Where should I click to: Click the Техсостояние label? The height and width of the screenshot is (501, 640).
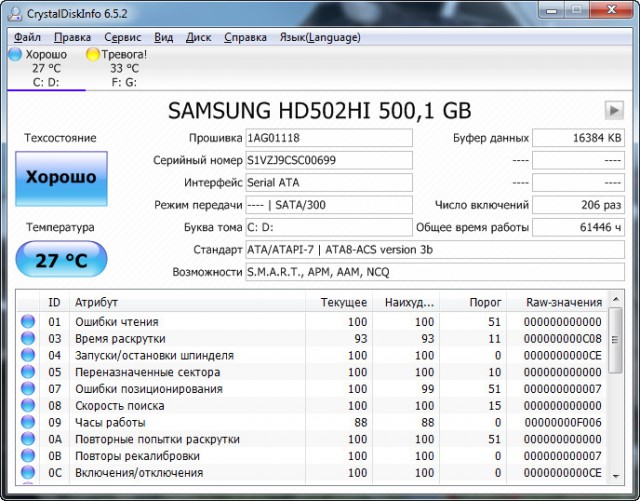pyautogui.click(x=60, y=138)
